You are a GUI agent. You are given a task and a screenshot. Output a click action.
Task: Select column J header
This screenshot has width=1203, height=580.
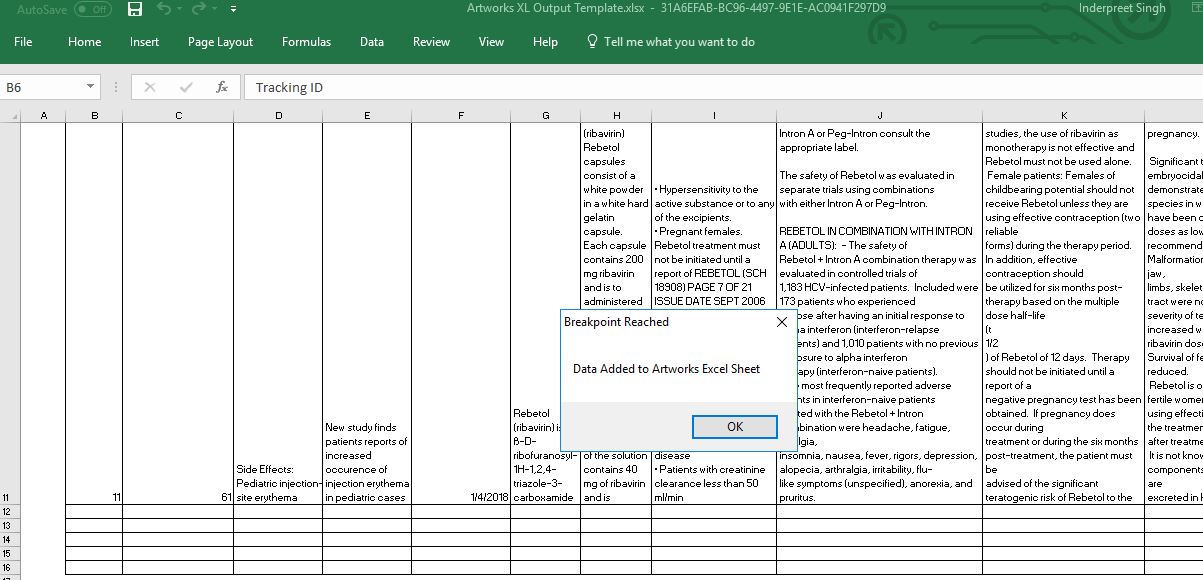(x=880, y=116)
